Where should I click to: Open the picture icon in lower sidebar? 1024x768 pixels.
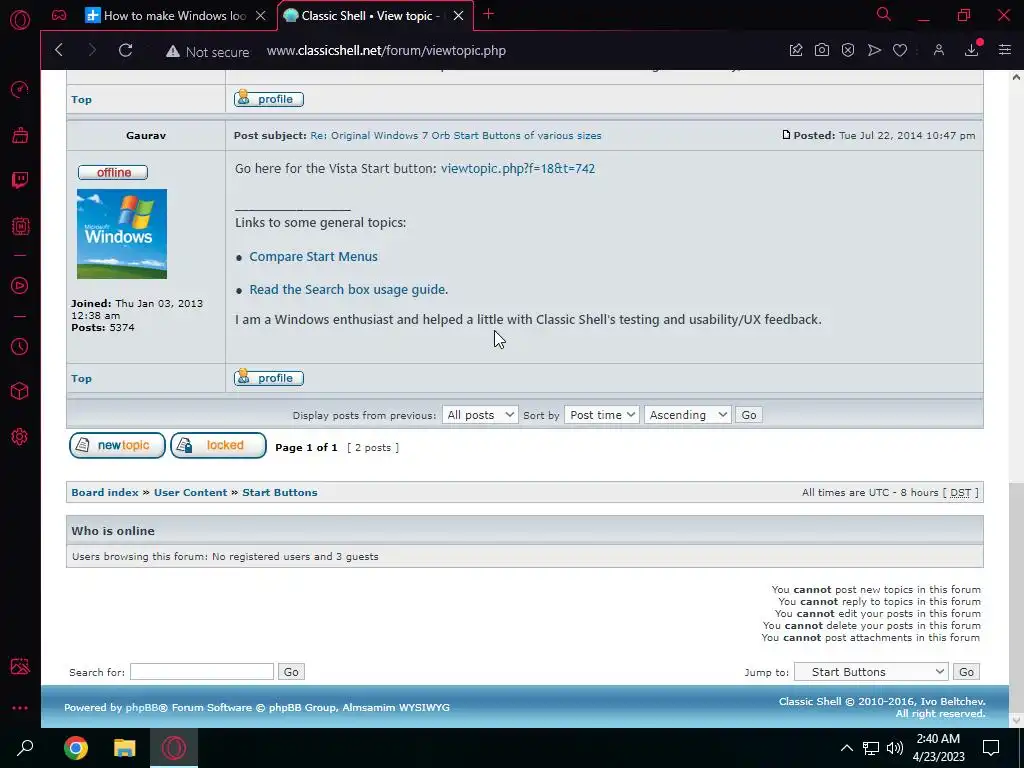(20, 666)
